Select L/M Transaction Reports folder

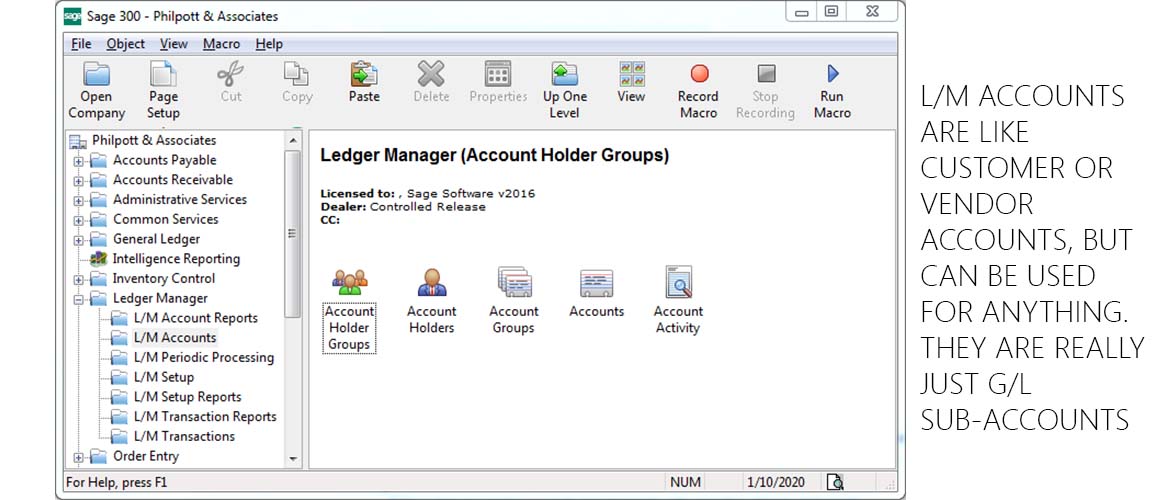click(205, 416)
